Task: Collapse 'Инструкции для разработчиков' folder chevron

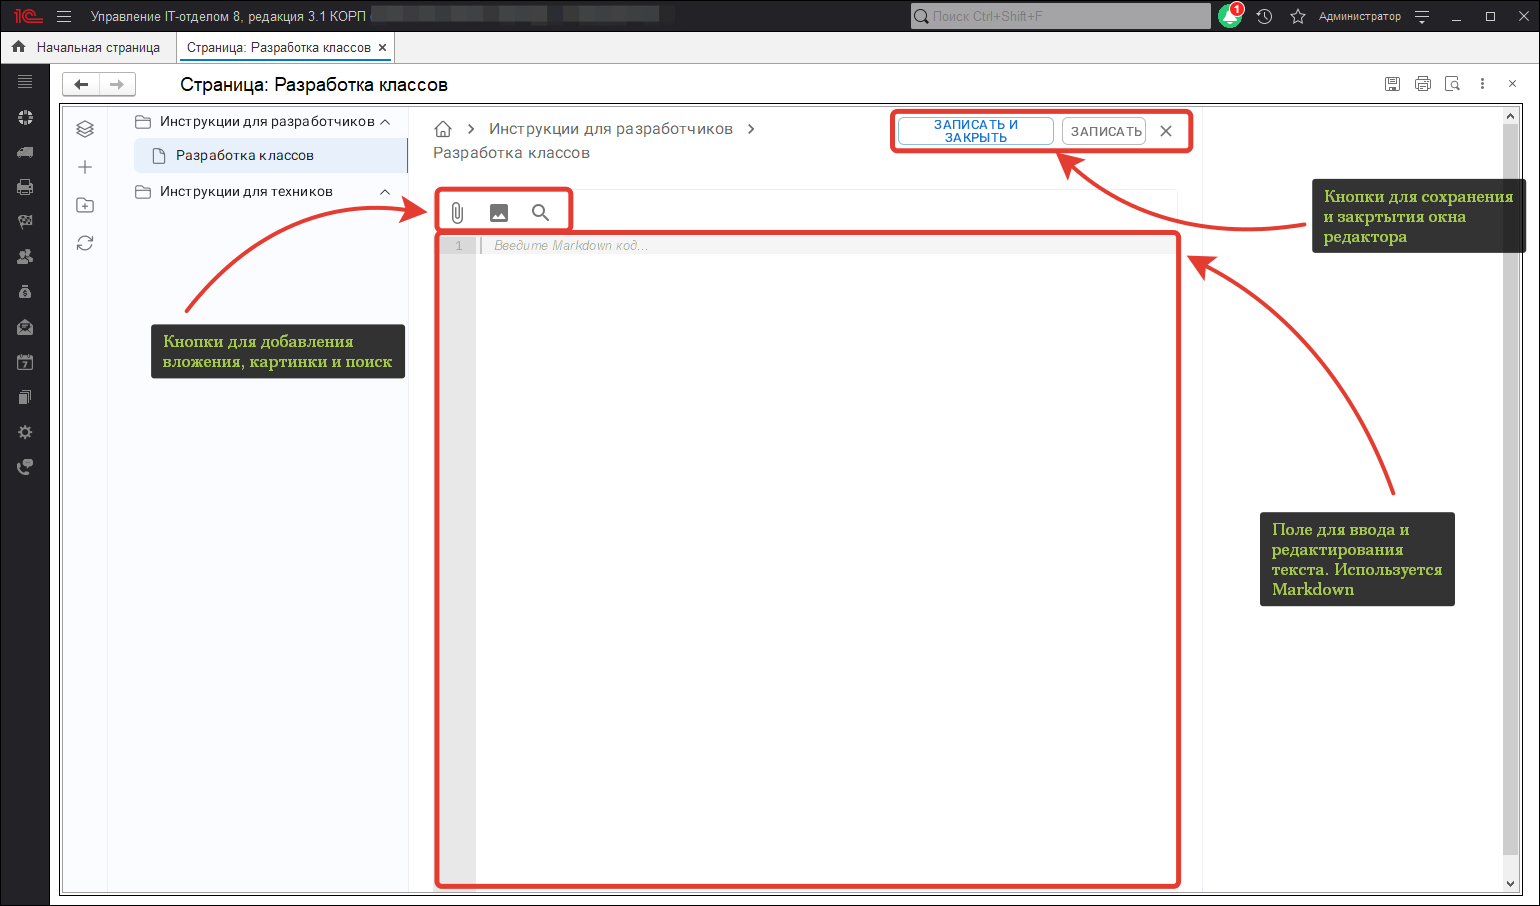Action: pyautogui.click(x=385, y=122)
